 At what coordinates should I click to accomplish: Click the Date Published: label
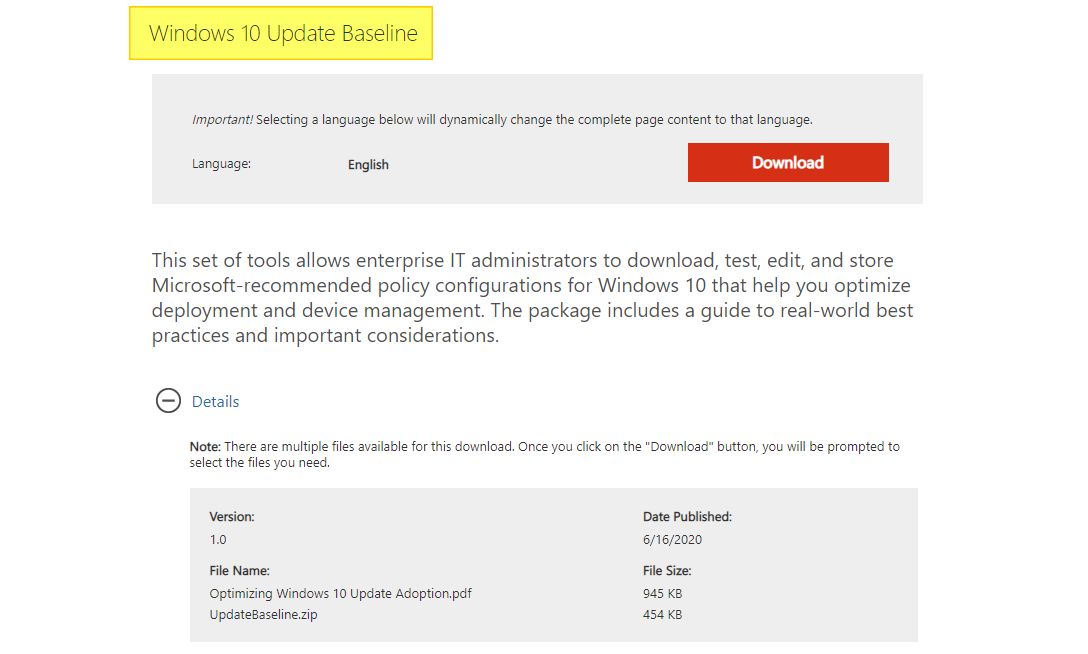688,516
